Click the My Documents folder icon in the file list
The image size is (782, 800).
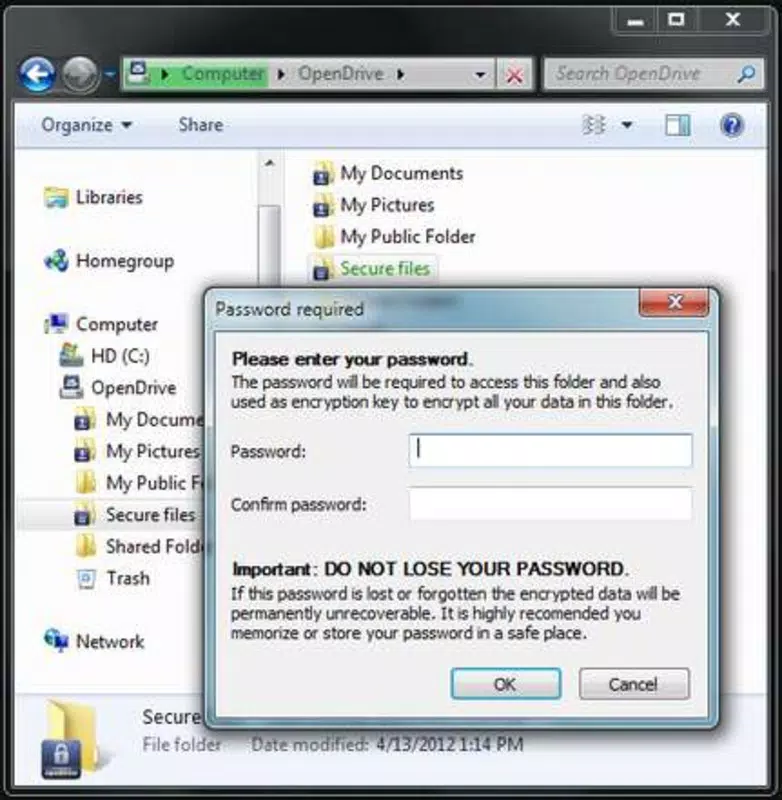pos(323,173)
